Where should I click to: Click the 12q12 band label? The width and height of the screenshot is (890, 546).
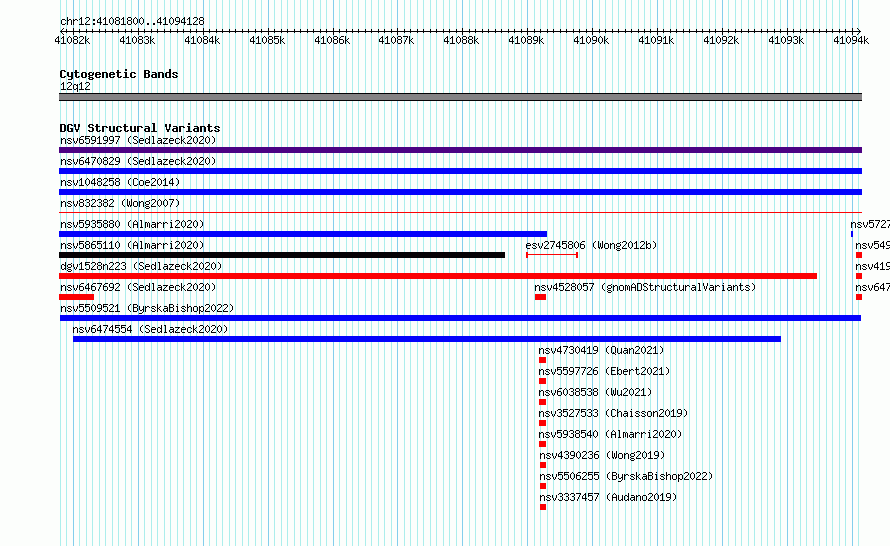(x=75, y=86)
